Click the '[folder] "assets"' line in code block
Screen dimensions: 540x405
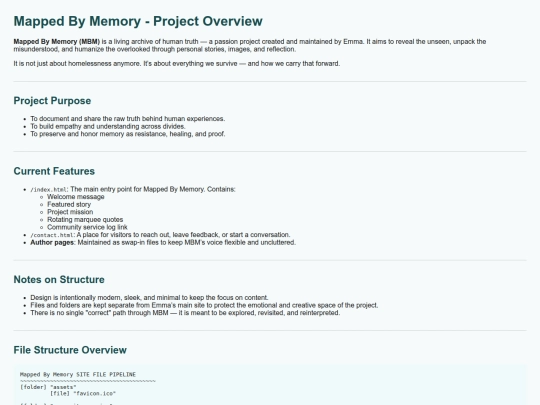48,387
